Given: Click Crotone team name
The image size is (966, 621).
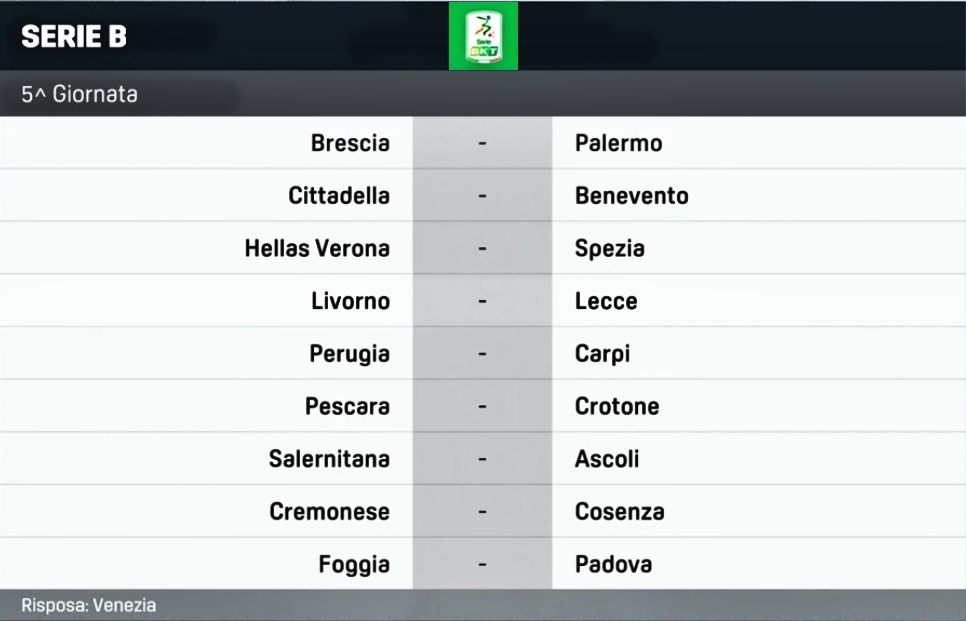Looking at the screenshot, I should [617, 407].
